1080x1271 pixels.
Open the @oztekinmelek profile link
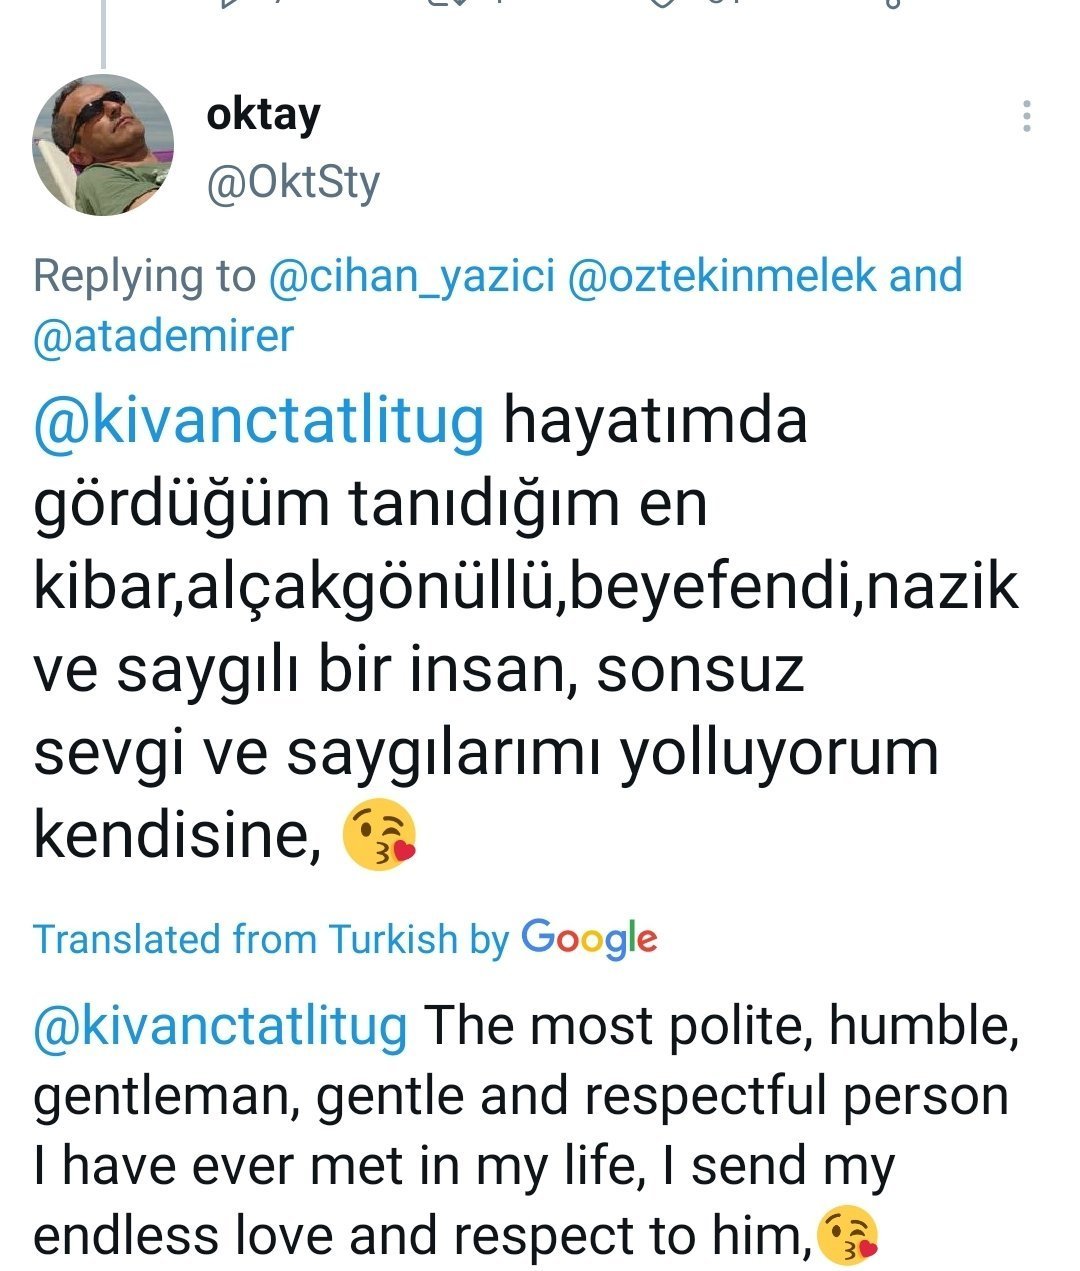click(x=722, y=276)
